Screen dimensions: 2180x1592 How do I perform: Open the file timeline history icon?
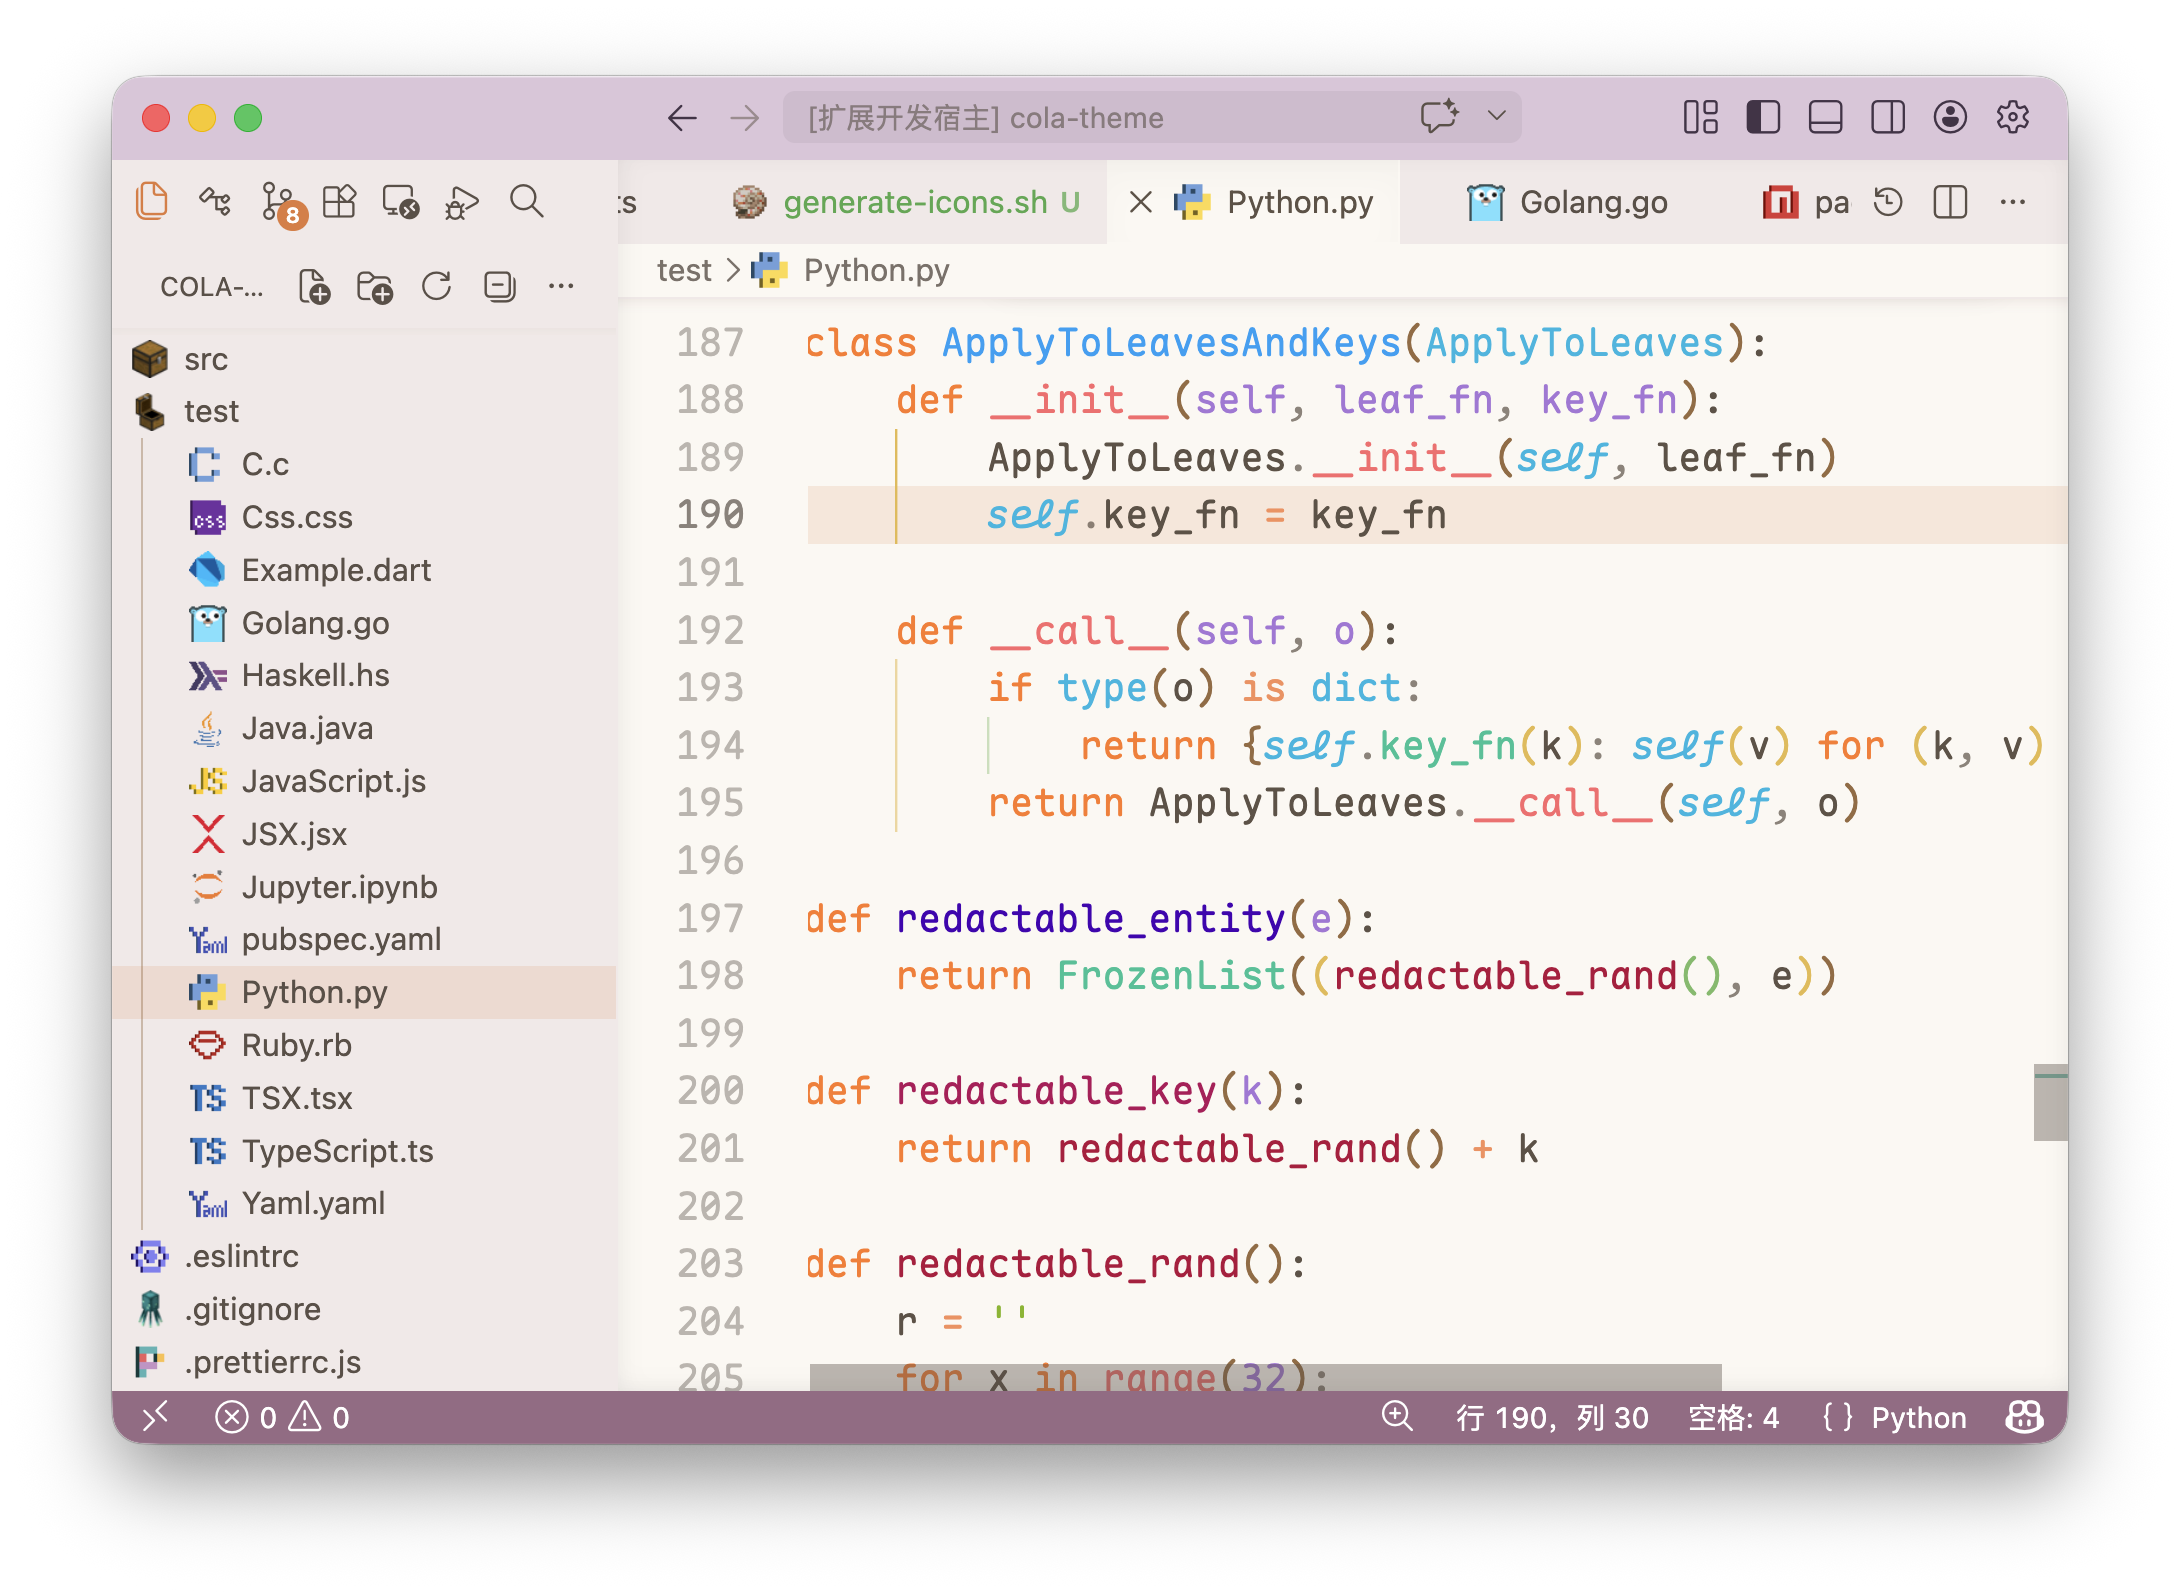[x=1888, y=202]
